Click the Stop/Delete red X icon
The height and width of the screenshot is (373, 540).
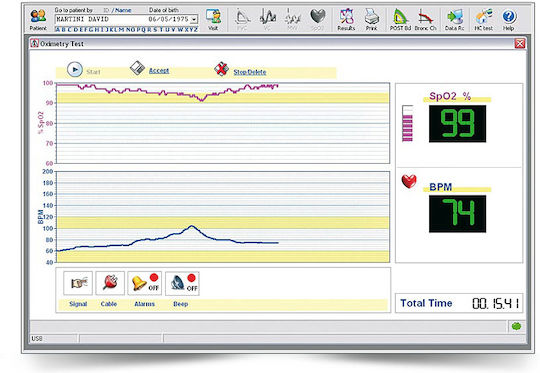coord(221,69)
